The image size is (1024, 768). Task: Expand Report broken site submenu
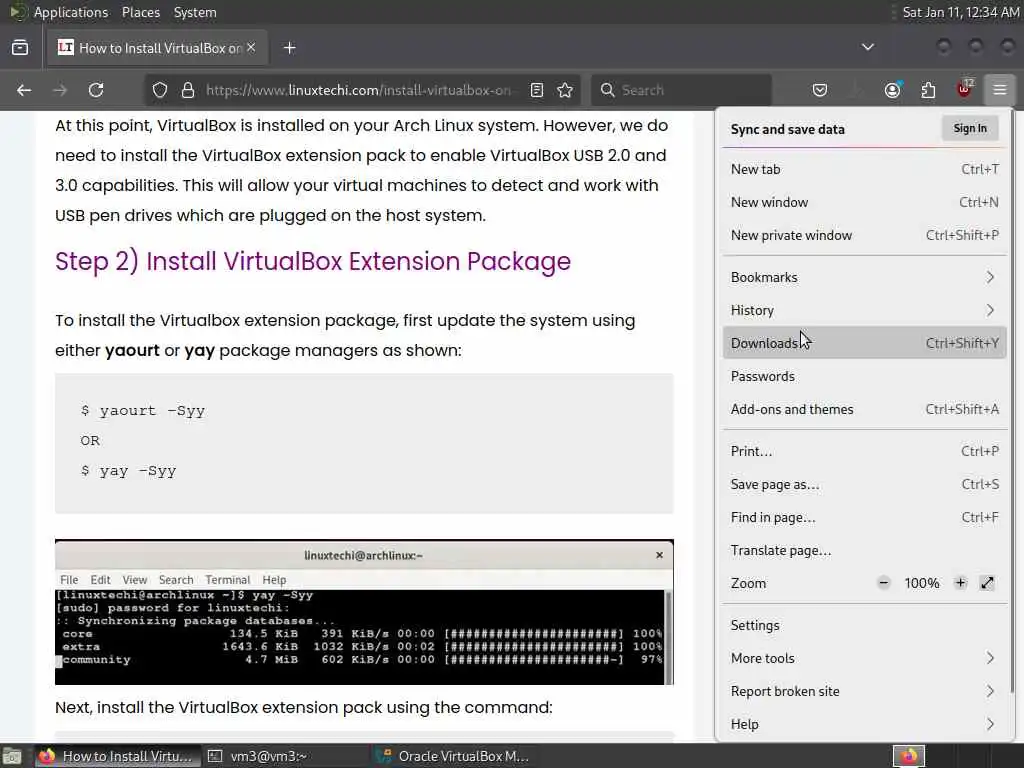[864, 691]
